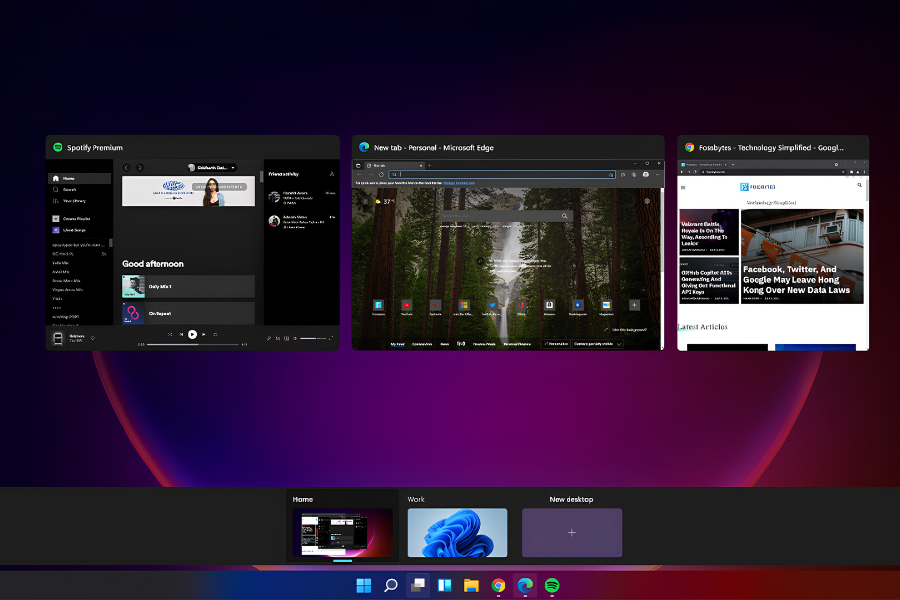
Task: Click the magnifier icon in Edge's page search box
Action: click(565, 216)
